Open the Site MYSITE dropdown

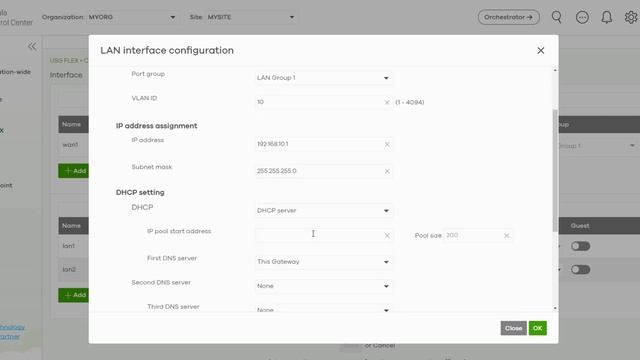tap(251, 17)
